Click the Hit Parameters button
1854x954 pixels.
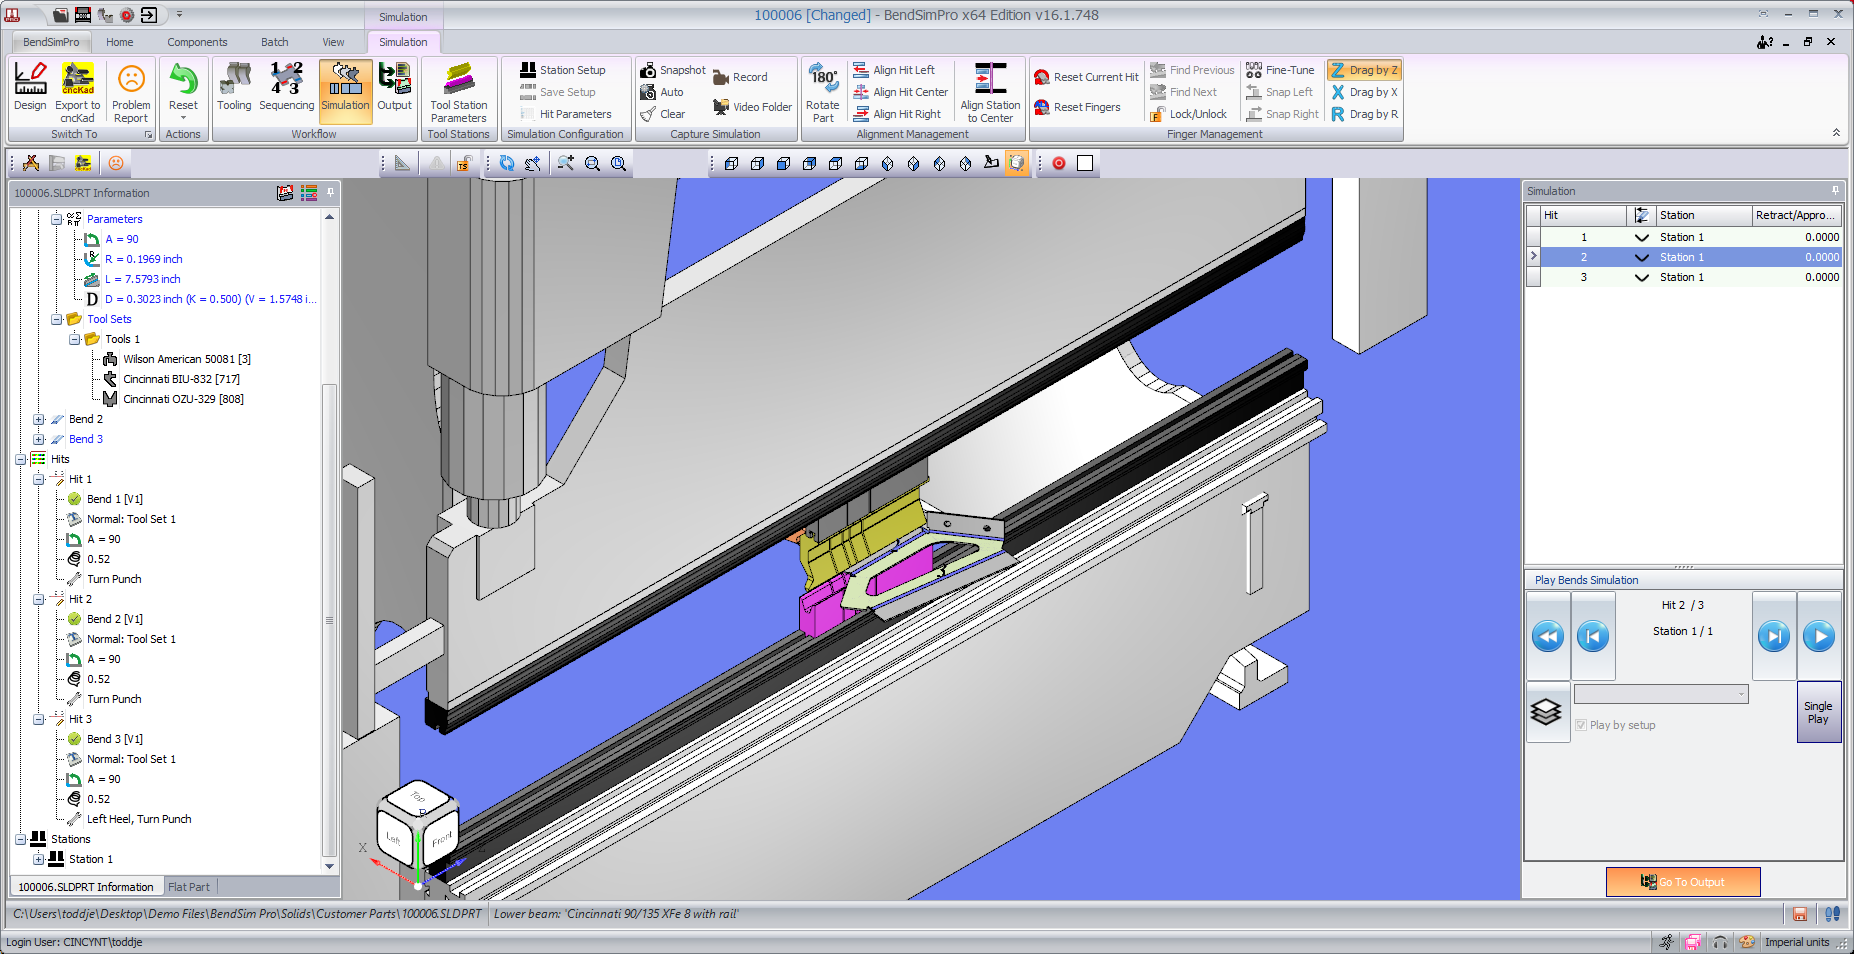[566, 114]
